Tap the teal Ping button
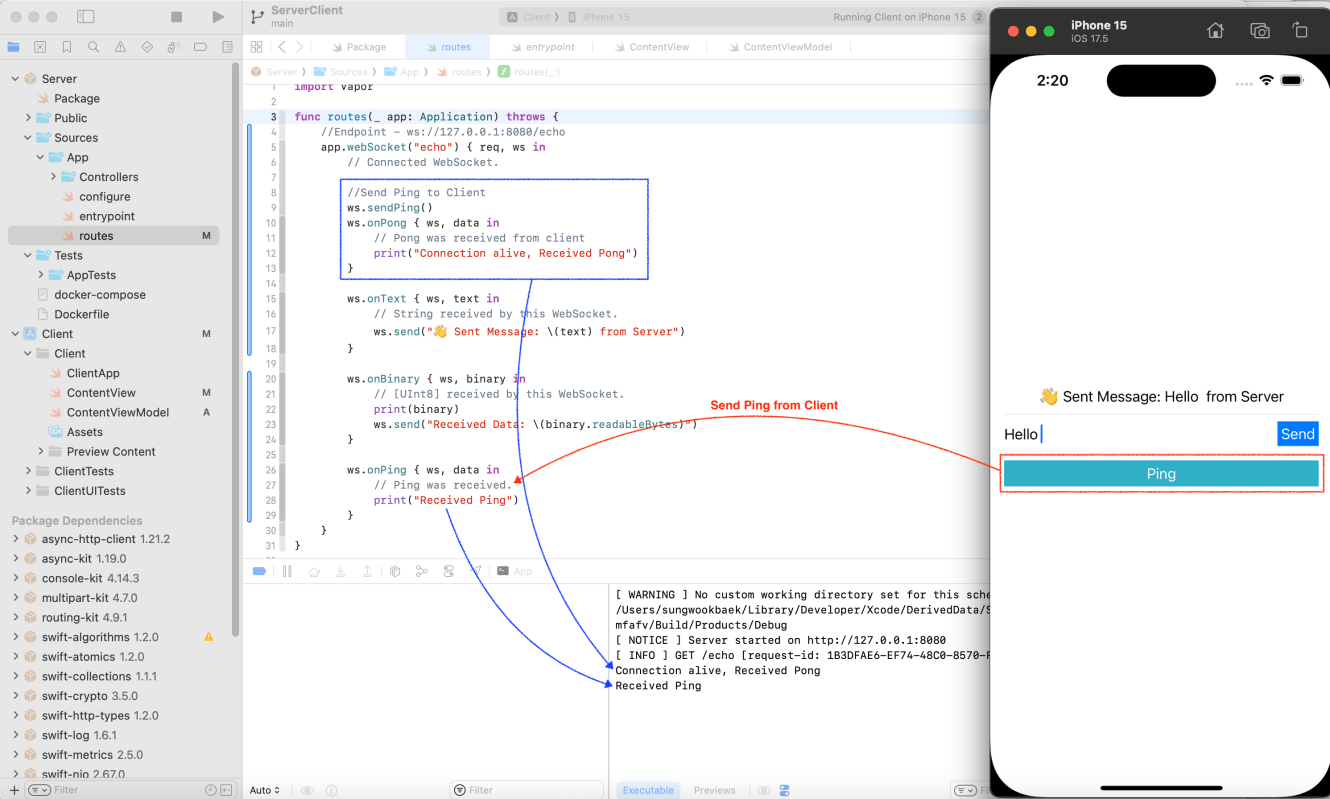Image resolution: width=1330 pixels, height=799 pixels. tap(1160, 474)
